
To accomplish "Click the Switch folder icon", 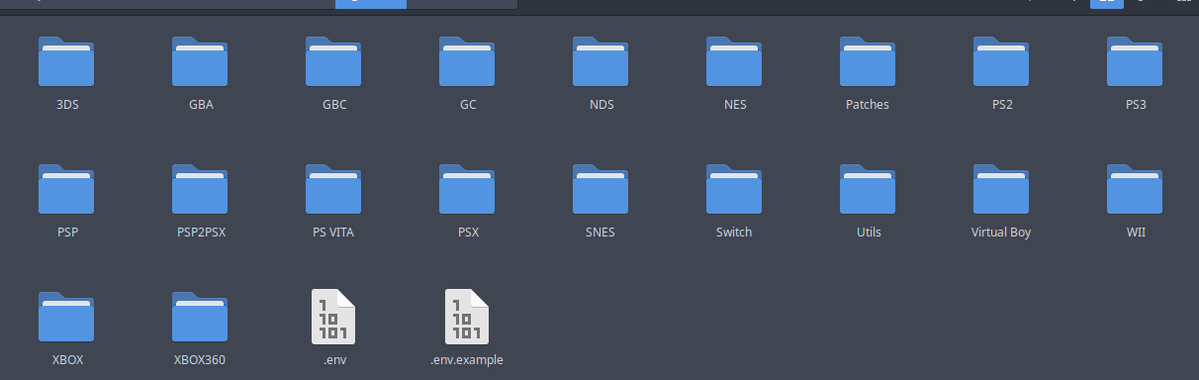I will click(734, 190).
